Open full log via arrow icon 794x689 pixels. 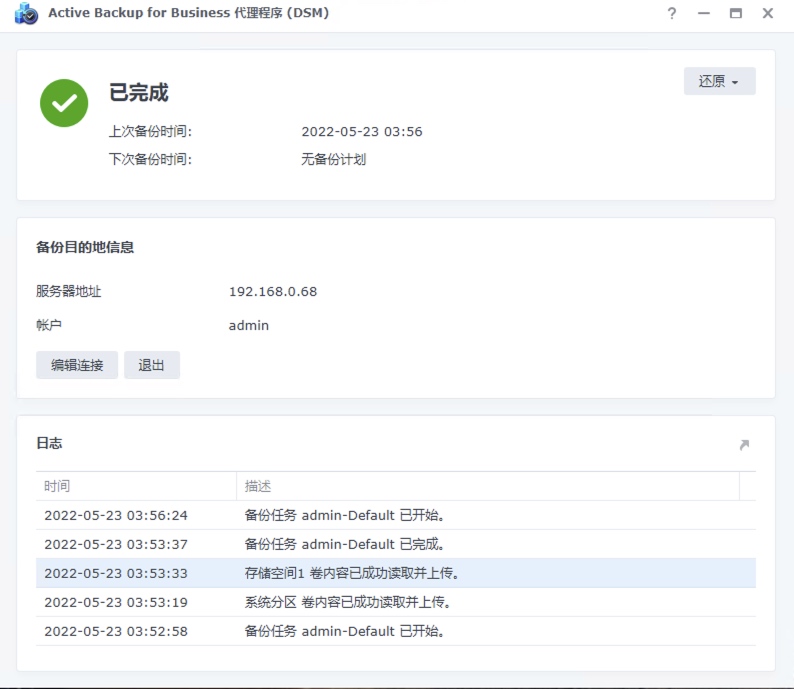[x=744, y=444]
